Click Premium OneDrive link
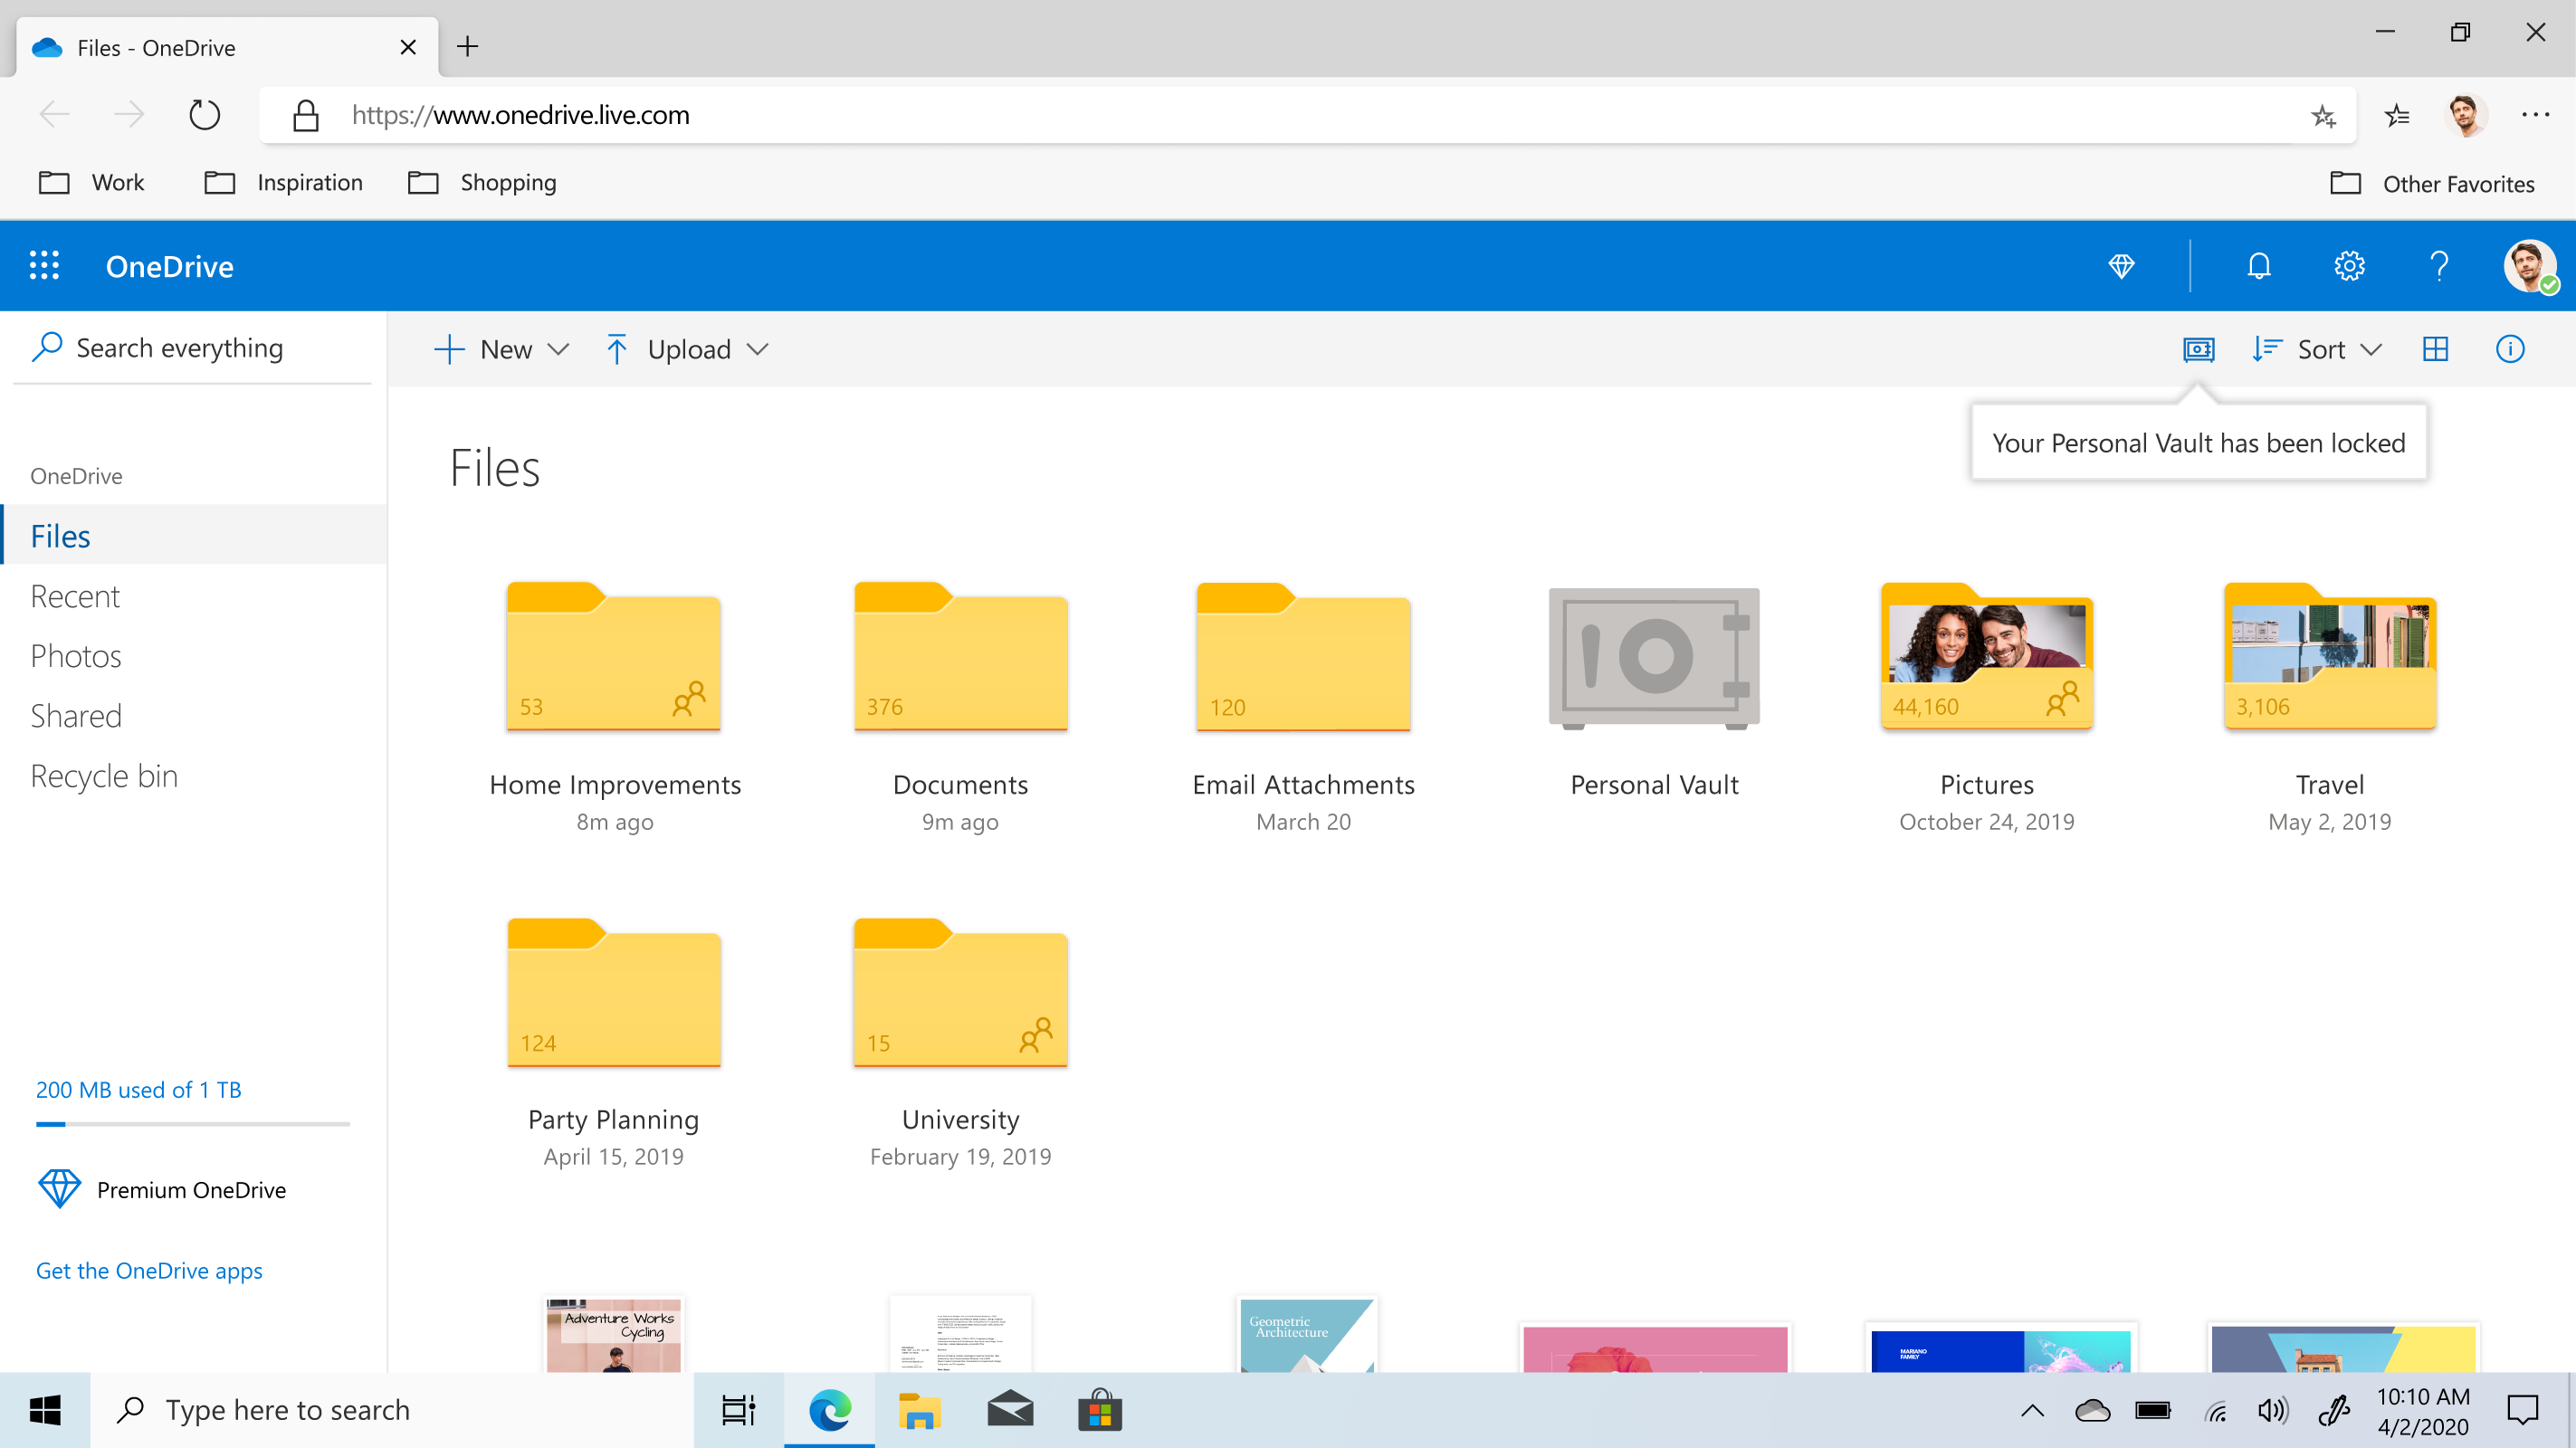 pos(191,1190)
